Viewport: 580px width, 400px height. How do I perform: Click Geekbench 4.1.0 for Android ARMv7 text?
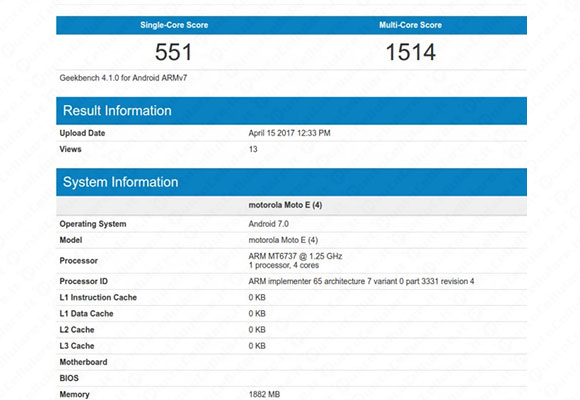coord(123,78)
